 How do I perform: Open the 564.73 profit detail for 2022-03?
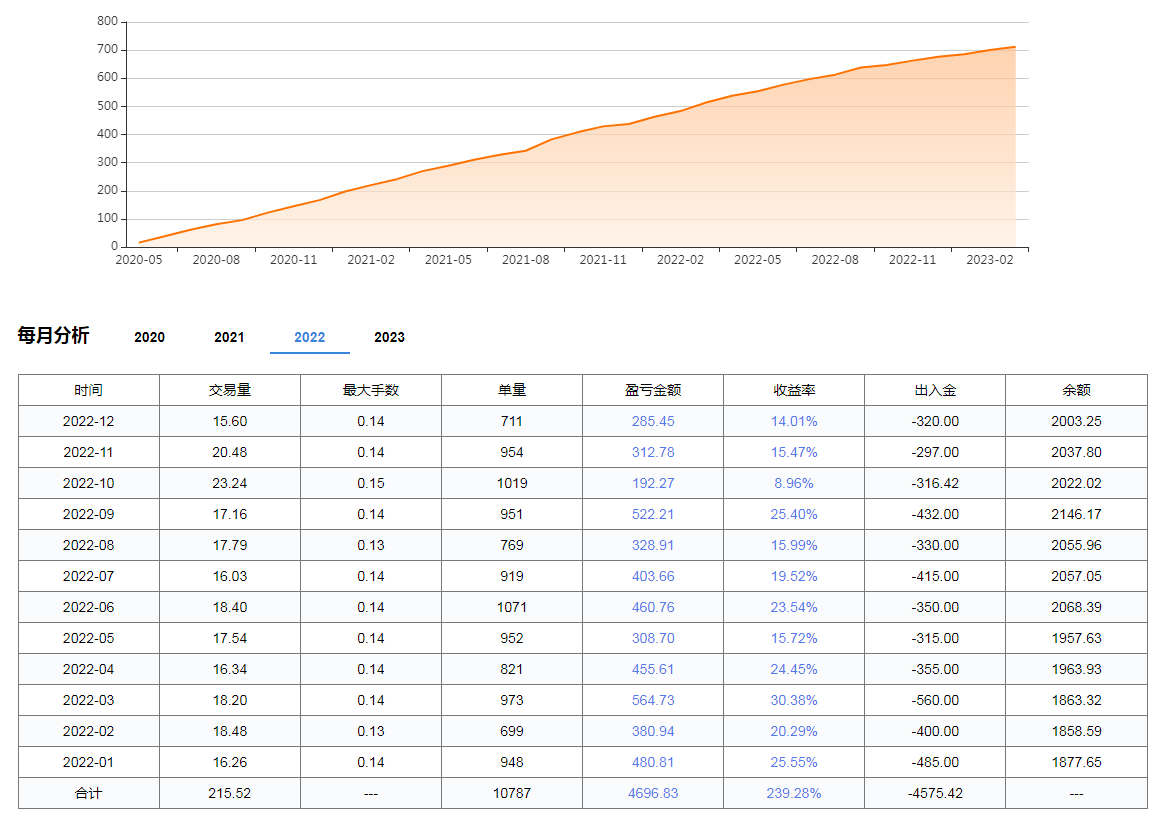pos(651,700)
